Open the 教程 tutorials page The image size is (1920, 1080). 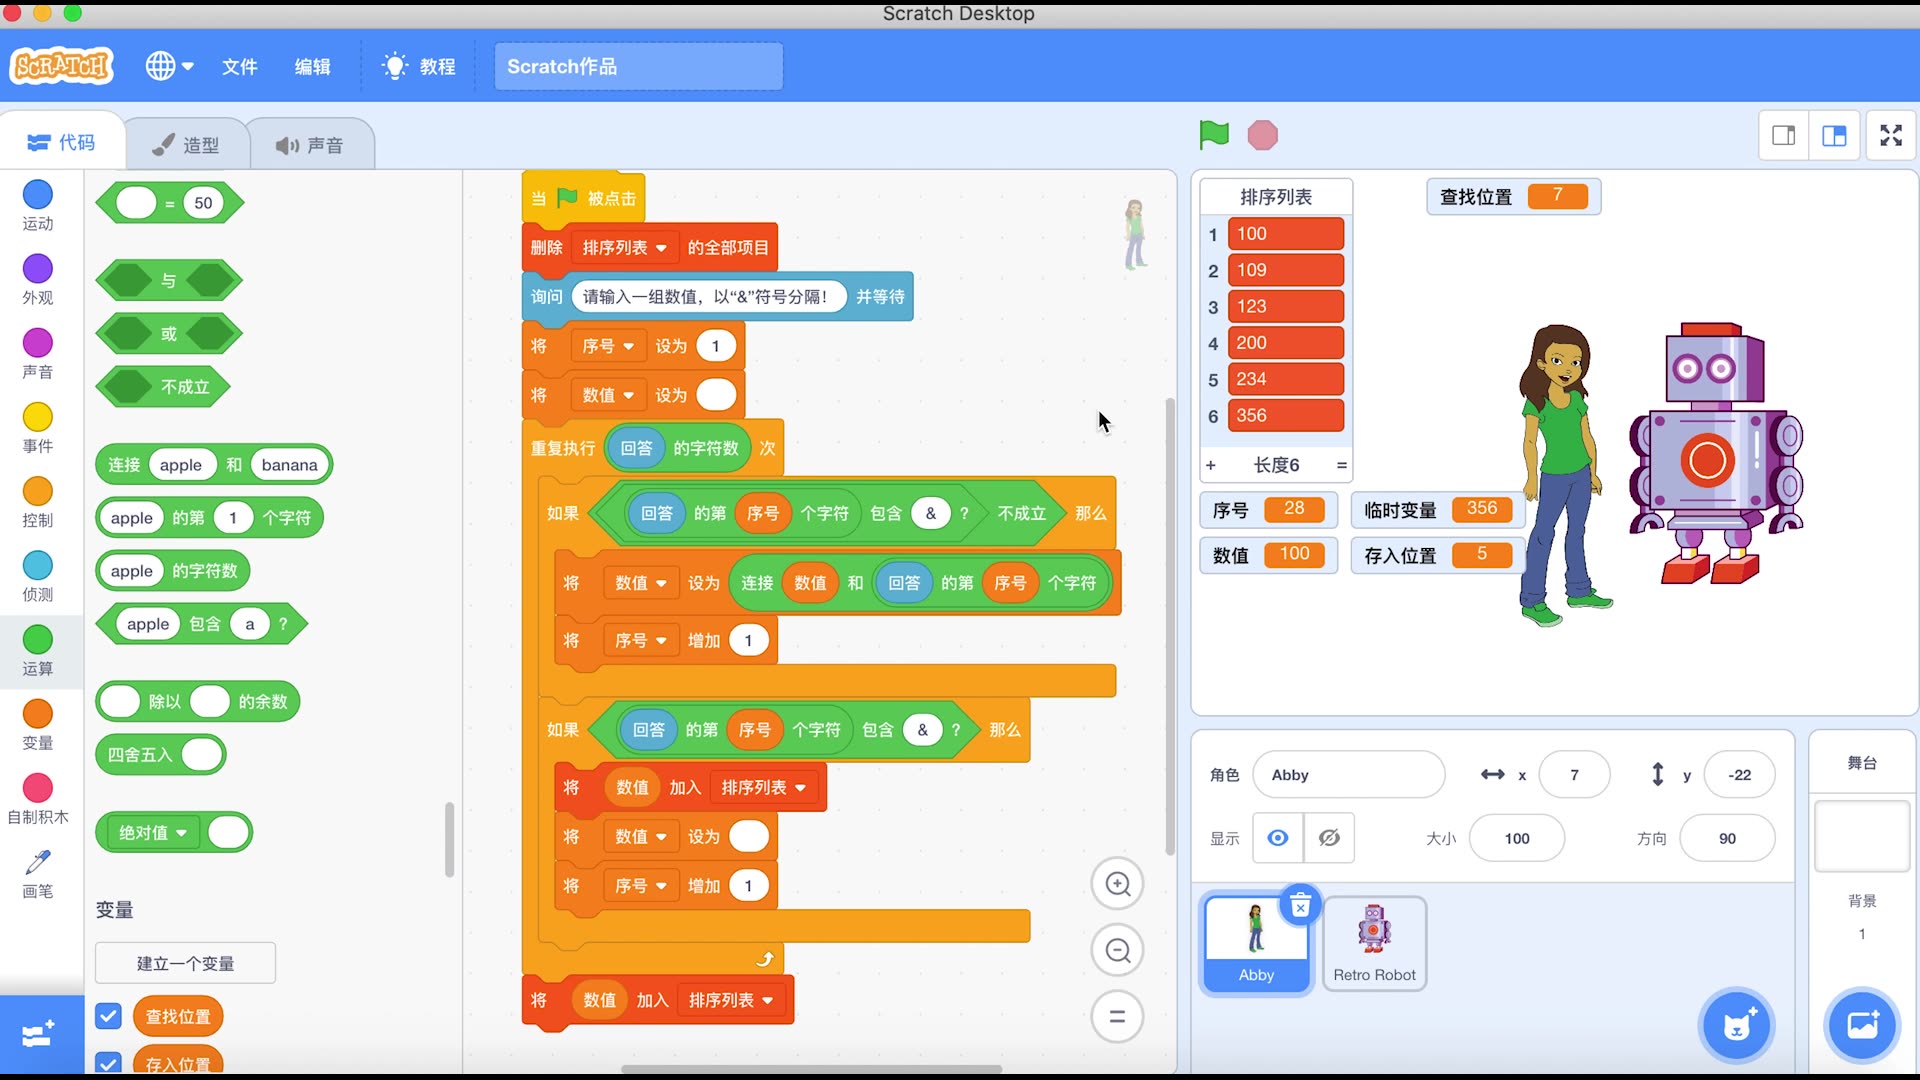coord(418,66)
